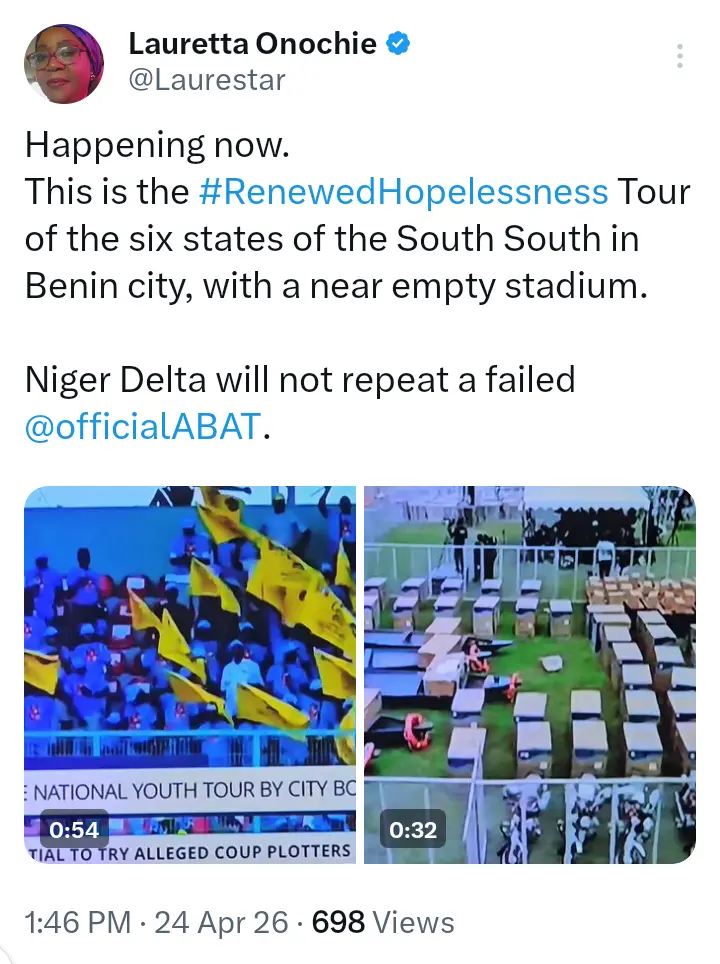Image resolution: width=720 pixels, height=964 pixels.
Task: Click the Lauretta Onochie display name
Action: coord(252,45)
